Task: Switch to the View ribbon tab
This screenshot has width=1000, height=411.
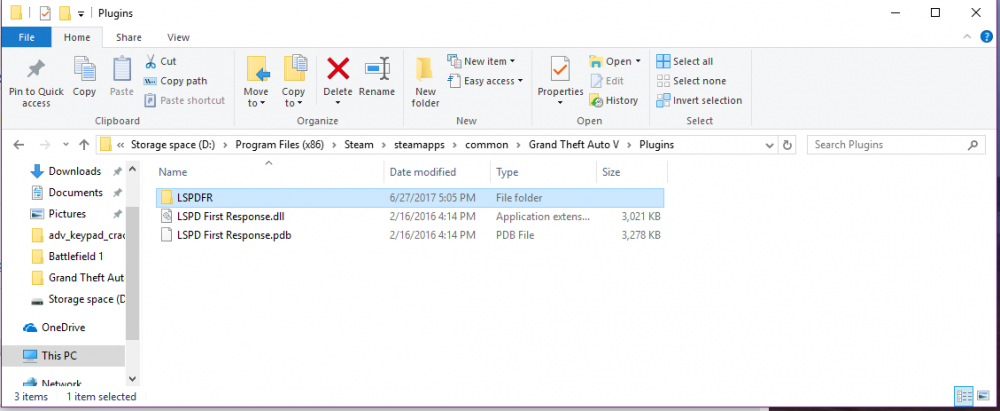Action: click(178, 38)
